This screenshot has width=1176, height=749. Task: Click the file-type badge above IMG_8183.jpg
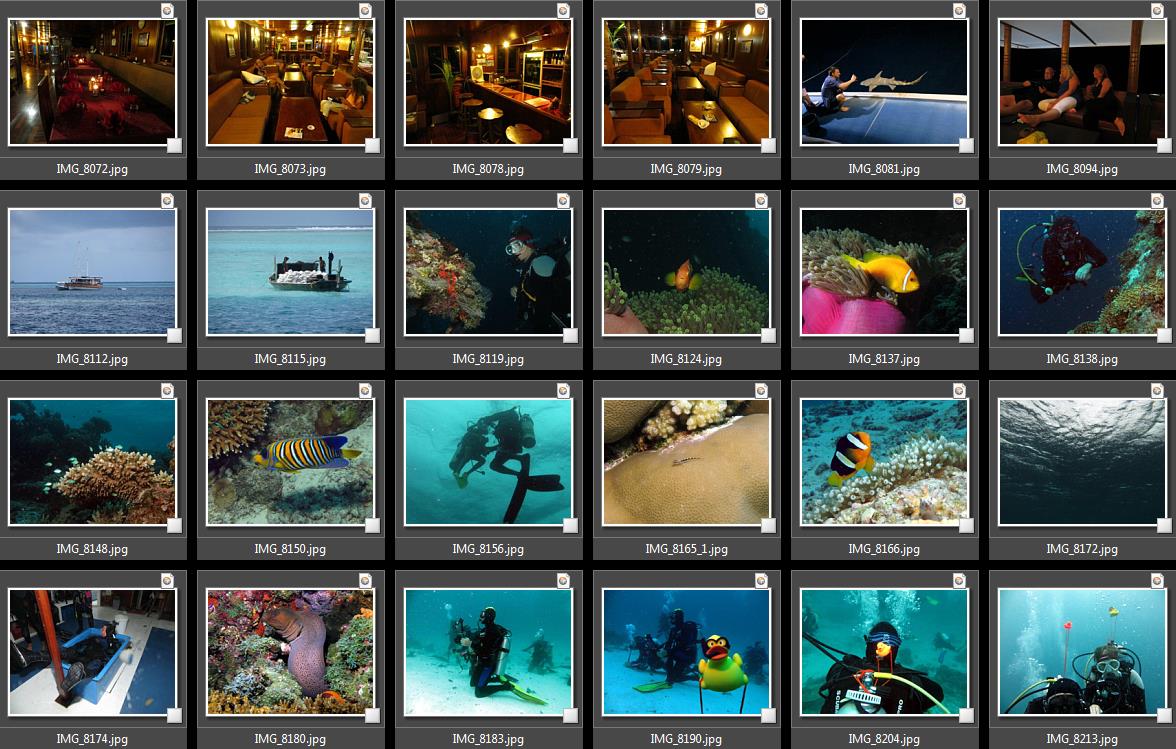[563, 580]
